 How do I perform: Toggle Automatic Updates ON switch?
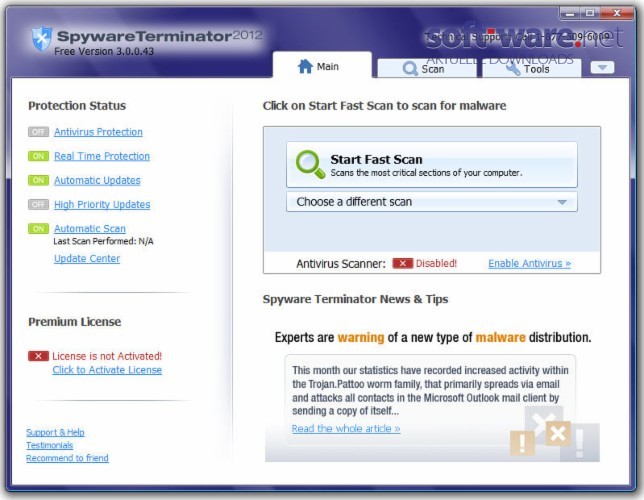tap(39, 180)
